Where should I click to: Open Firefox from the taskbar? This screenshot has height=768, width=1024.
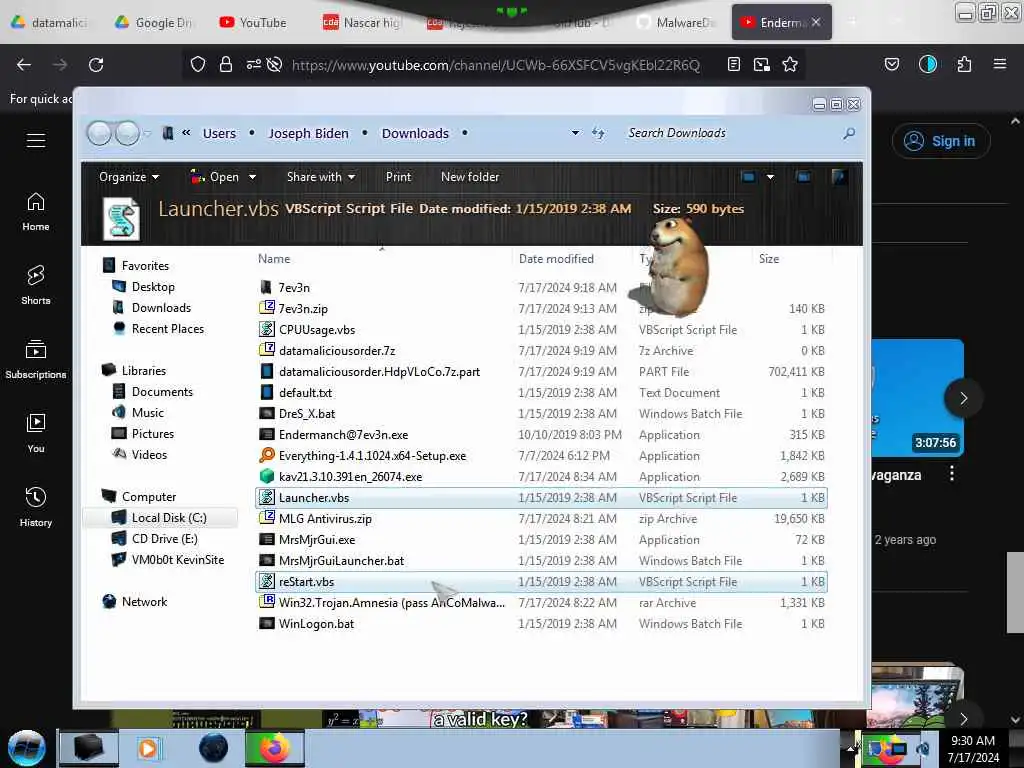(x=274, y=748)
